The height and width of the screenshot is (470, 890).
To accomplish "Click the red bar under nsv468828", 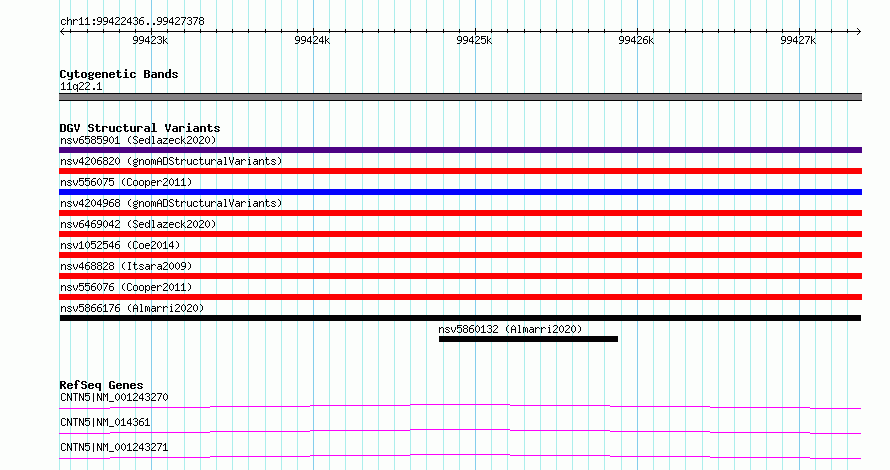I will [460, 276].
